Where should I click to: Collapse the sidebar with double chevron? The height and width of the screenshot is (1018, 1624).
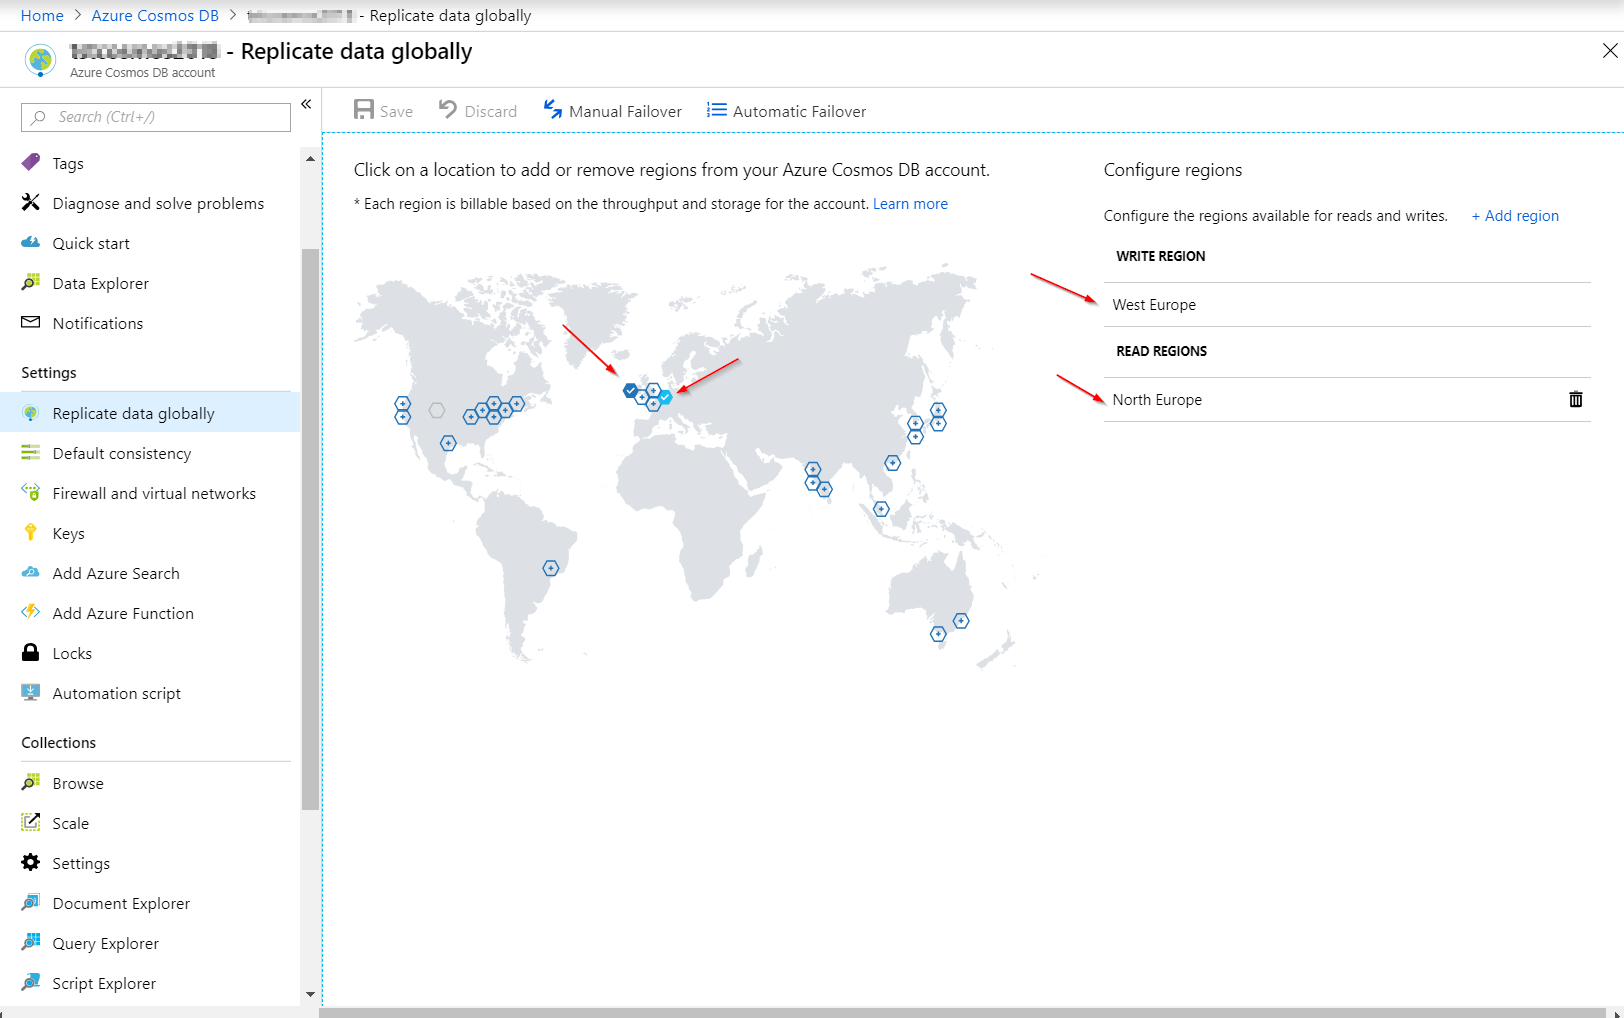[306, 104]
